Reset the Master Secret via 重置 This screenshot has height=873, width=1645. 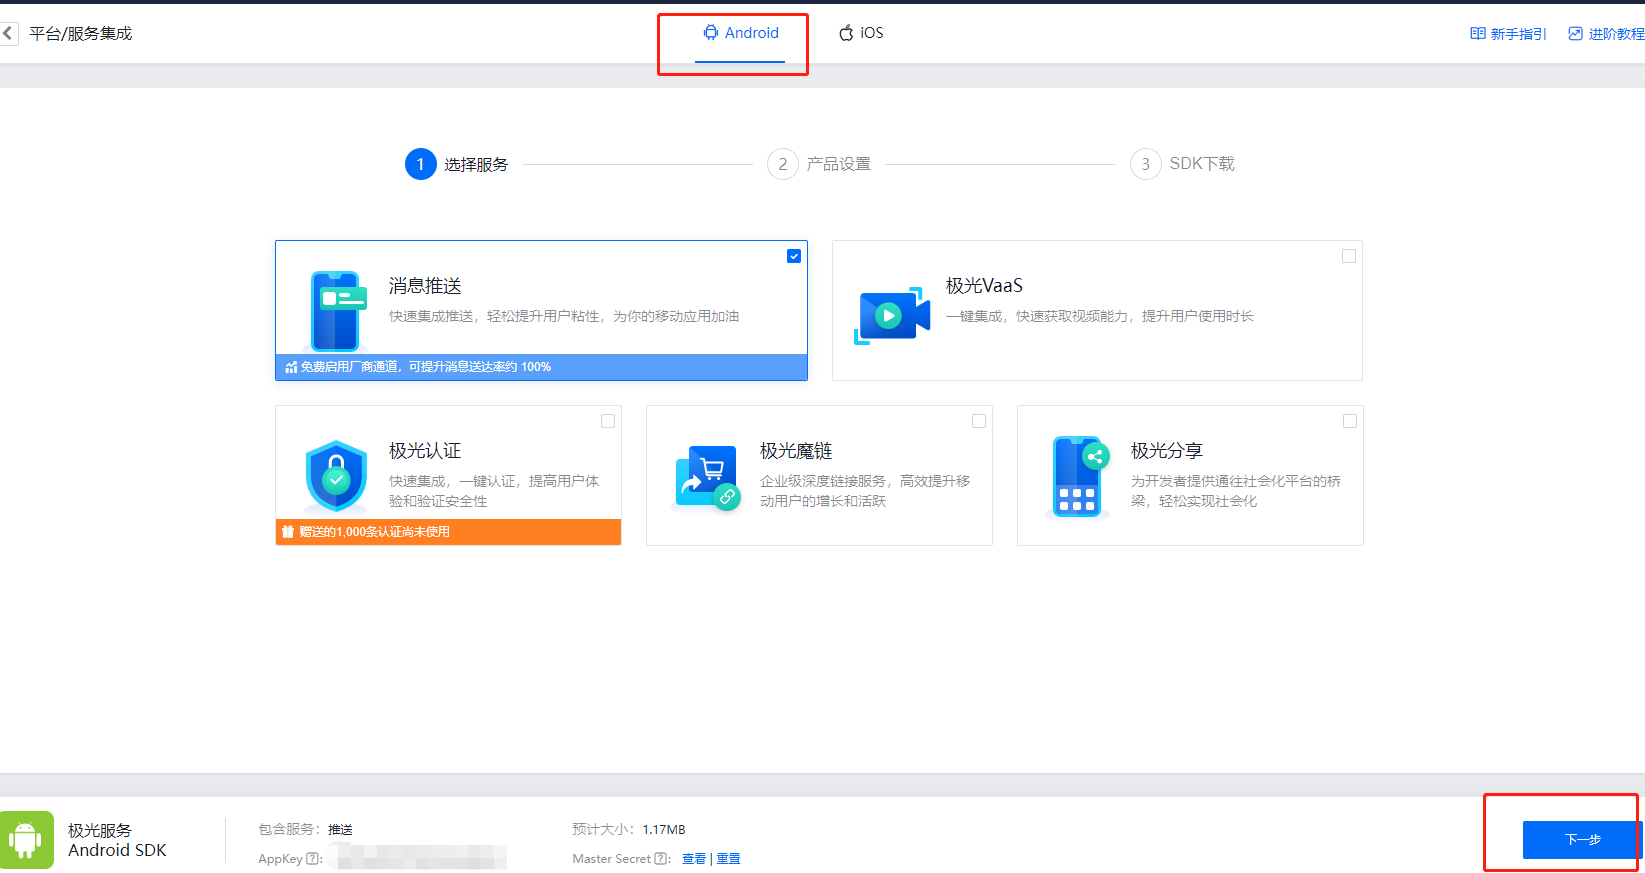point(728,859)
